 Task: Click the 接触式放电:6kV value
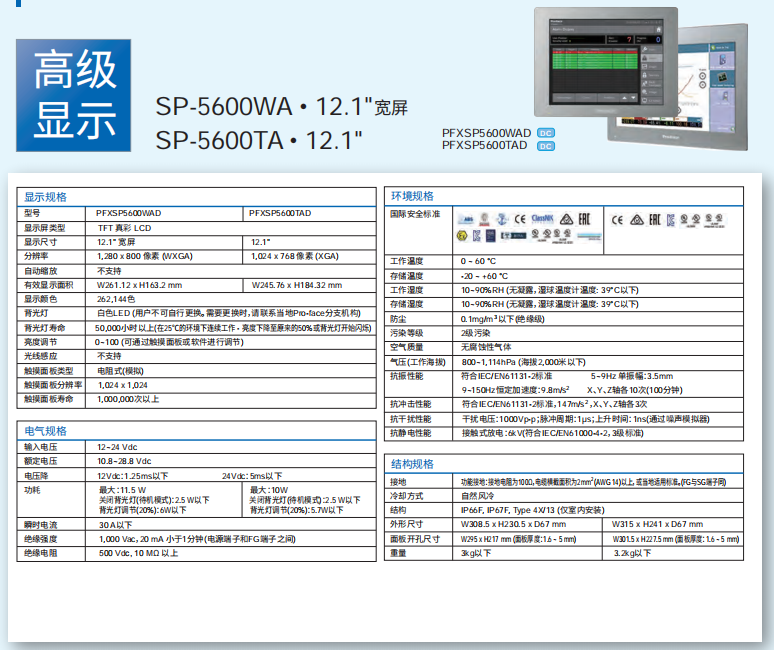click(552, 433)
